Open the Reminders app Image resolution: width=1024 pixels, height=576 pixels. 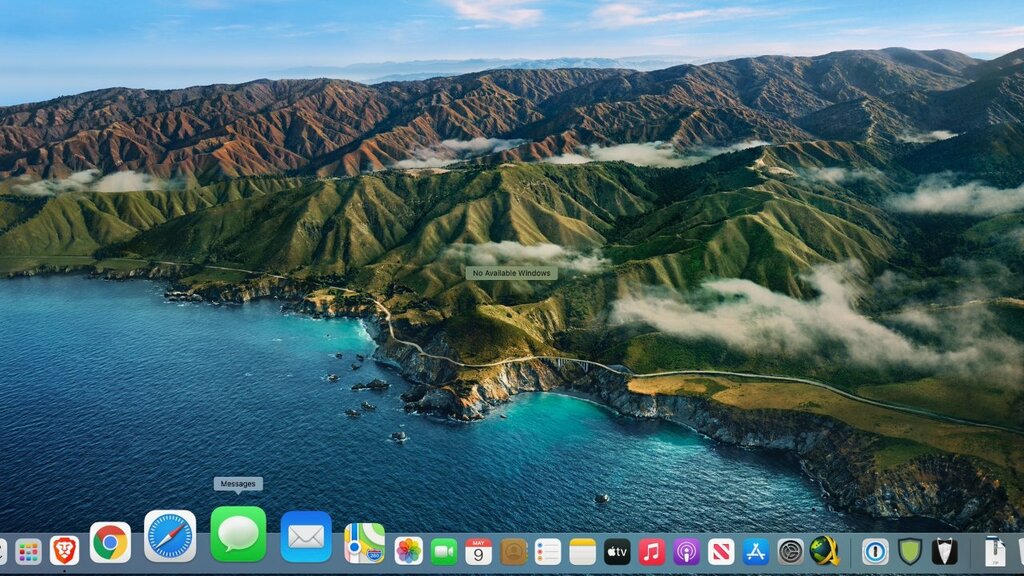click(548, 551)
